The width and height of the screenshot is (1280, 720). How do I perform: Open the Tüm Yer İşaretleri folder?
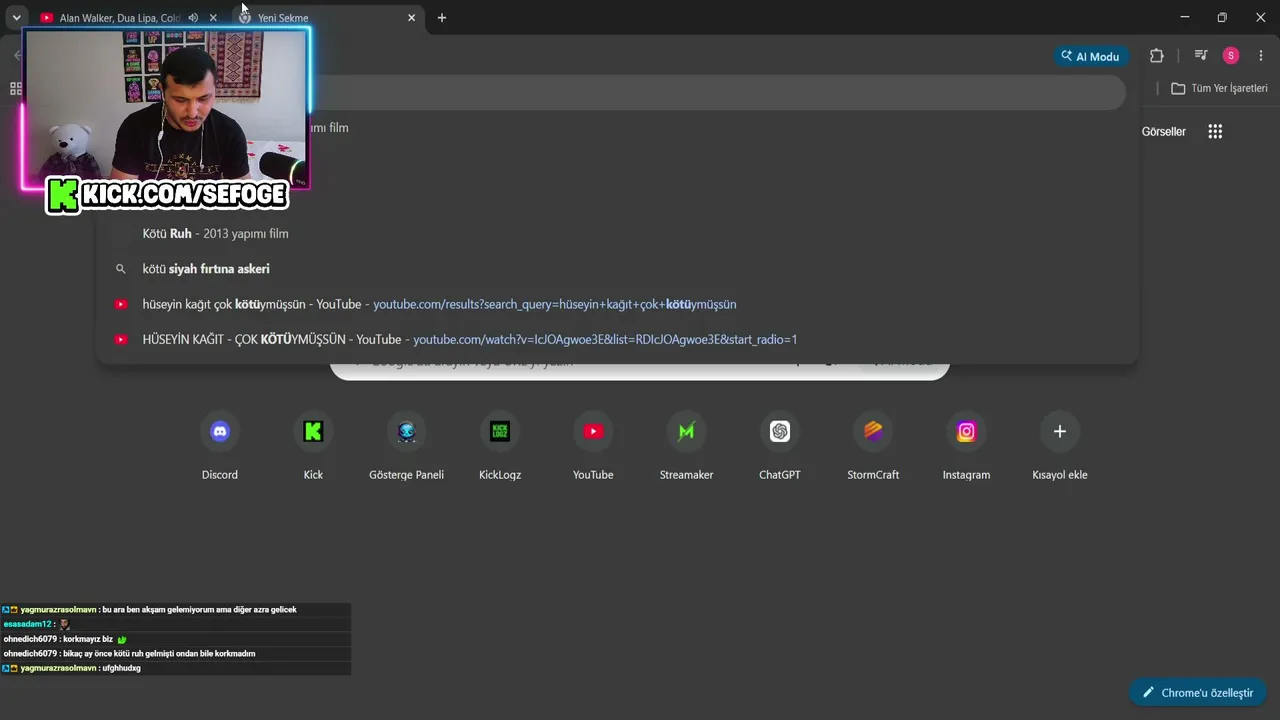tap(1219, 88)
